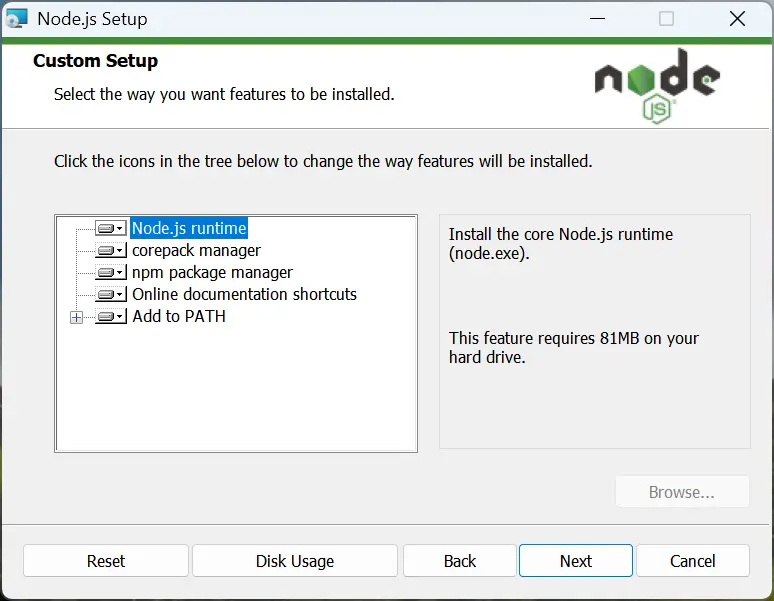Click the Node.js logo in header
This screenshot has height=601, width=774.
click(x=657, y=86)
